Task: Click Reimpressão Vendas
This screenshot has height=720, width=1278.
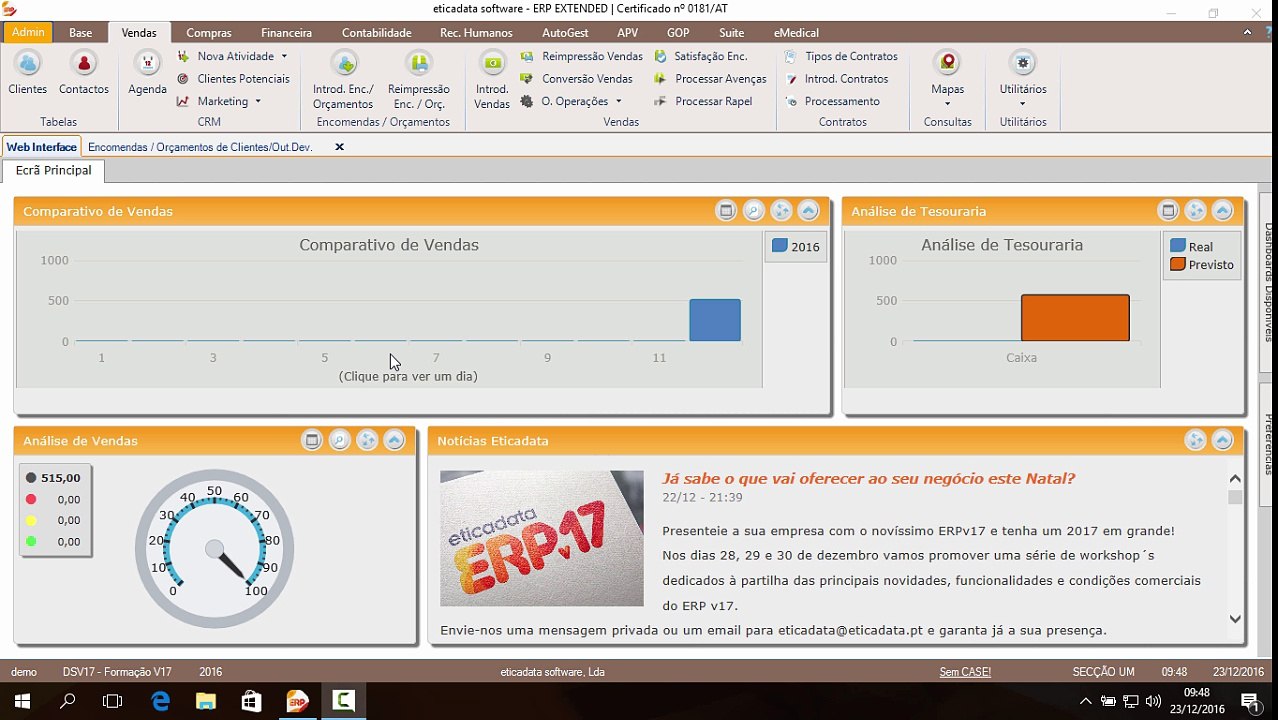Action: point(581,57)
